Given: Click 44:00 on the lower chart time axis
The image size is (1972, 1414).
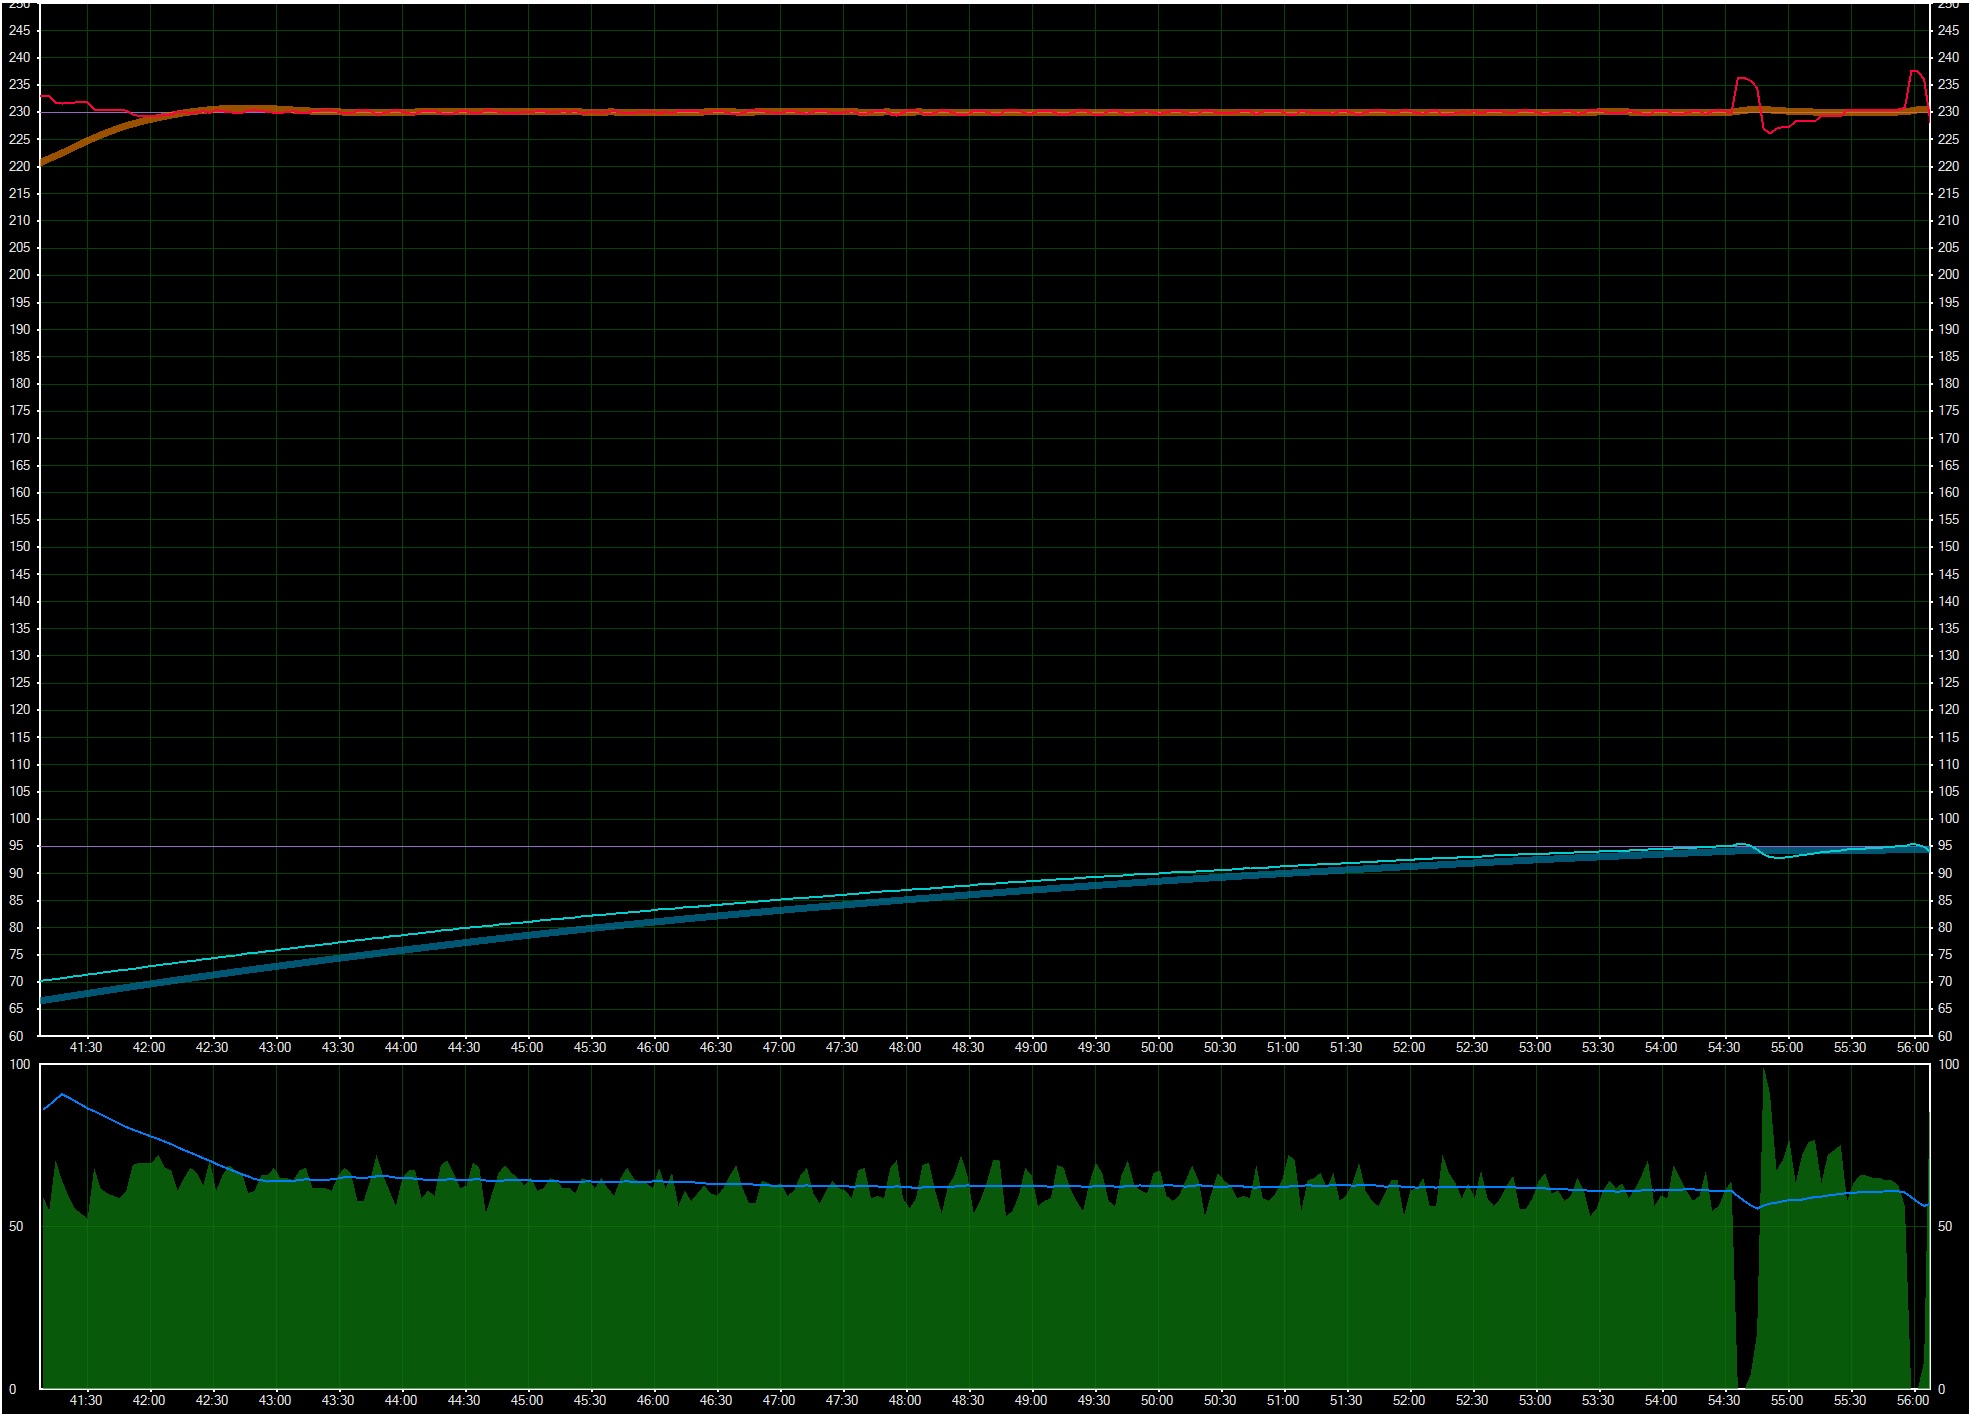Looking at the screenshot, I should 401,1401.
